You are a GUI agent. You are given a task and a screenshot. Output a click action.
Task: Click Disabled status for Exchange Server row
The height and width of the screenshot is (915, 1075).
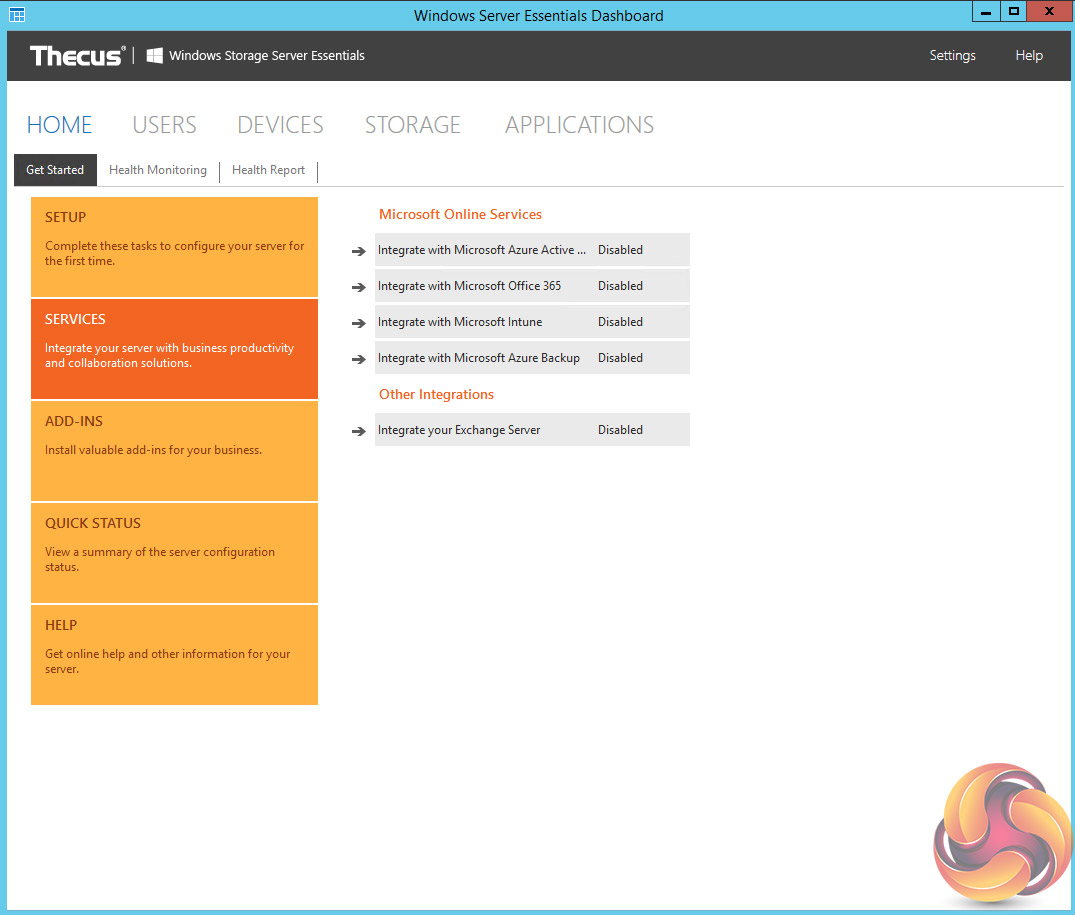(x=620, y=430)
